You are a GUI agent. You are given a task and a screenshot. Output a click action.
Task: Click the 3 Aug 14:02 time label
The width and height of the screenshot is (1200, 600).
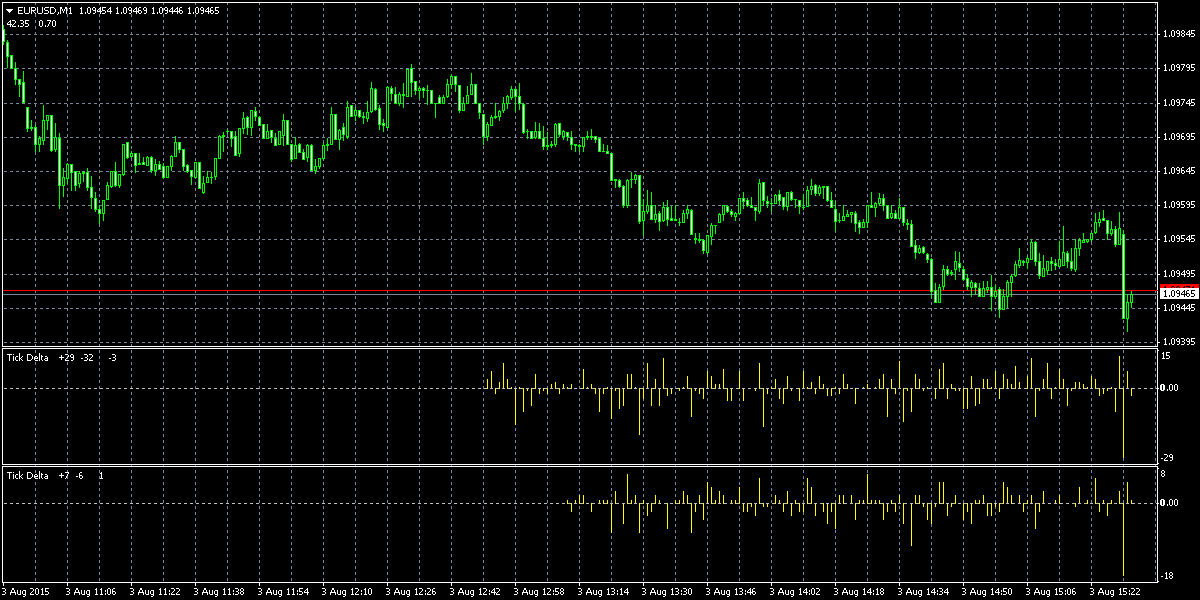pyautogui.click(x=795, y=591)
